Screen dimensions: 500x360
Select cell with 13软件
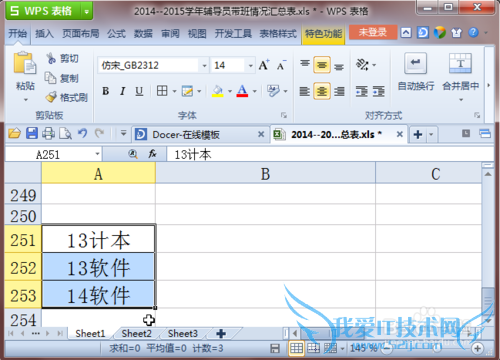98,267
